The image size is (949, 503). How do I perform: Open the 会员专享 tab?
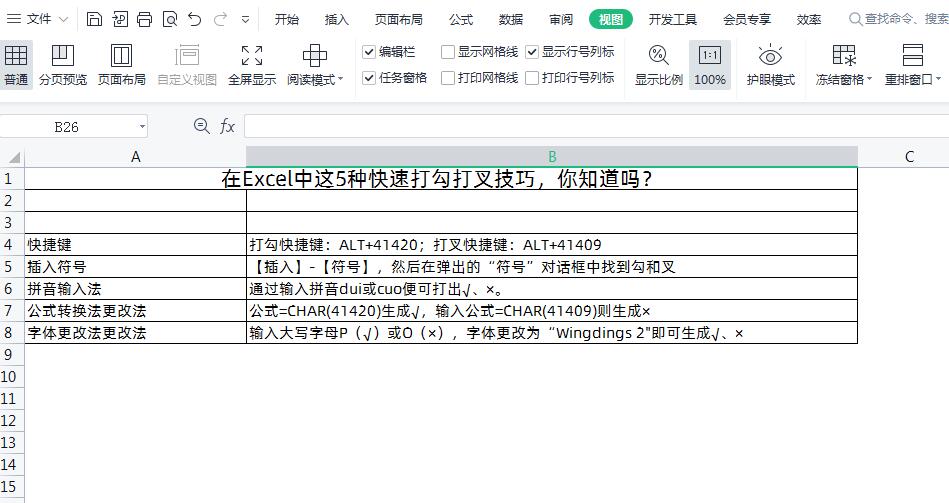click(x=747, y=19)
